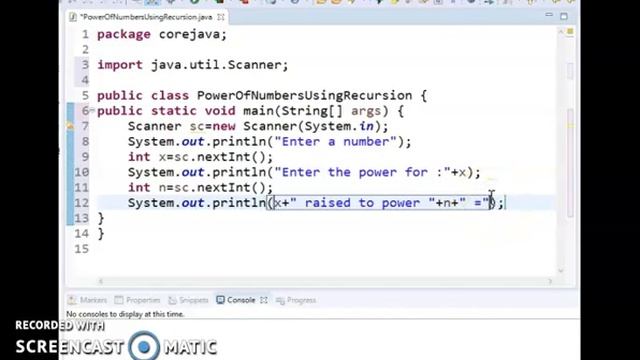Image resolution: width=640 pixels, height=360 pixels.
Task: Collapse the main method fold at line 6
Action: (92, 110)
